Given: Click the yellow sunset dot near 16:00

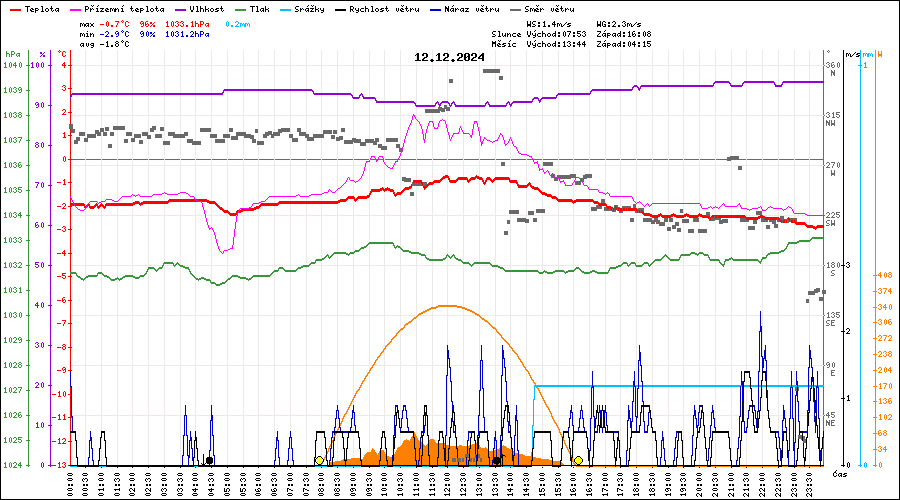Looking at the screenshot, I should 578,461.
